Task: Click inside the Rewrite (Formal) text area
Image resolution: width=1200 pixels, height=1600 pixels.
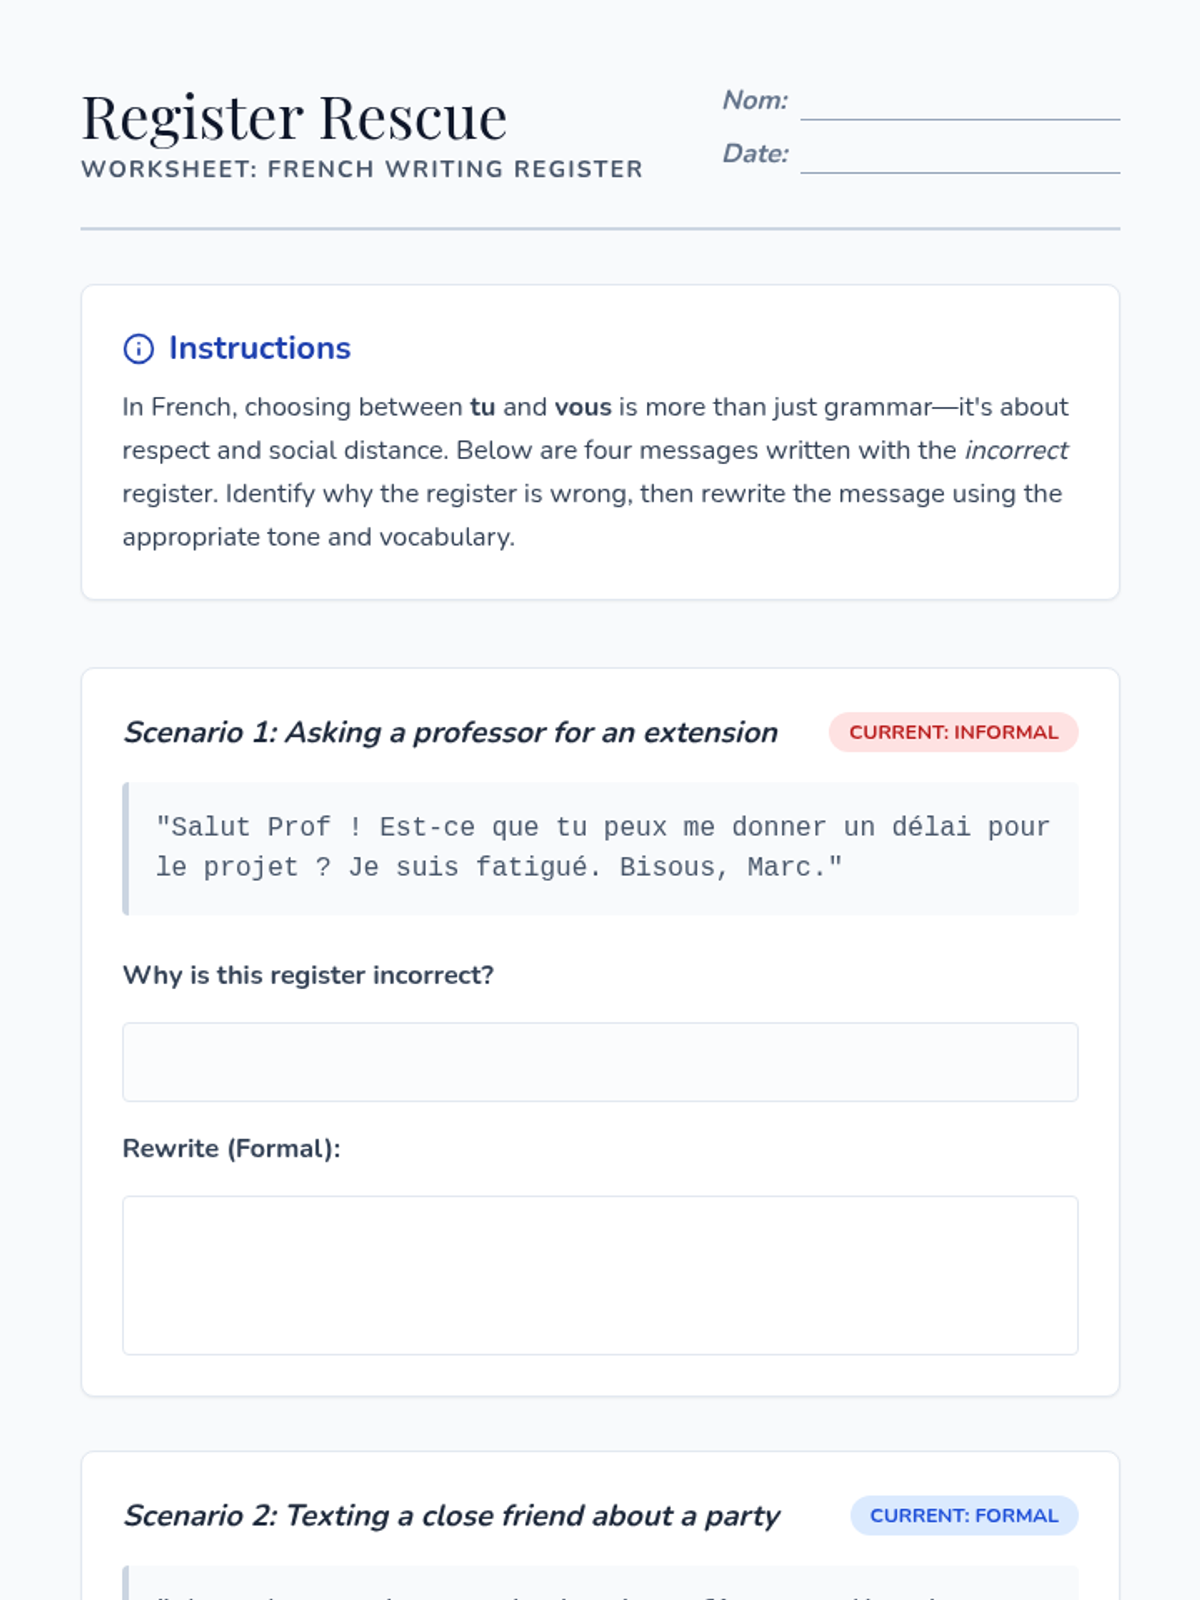Action: coord(600,1275)
